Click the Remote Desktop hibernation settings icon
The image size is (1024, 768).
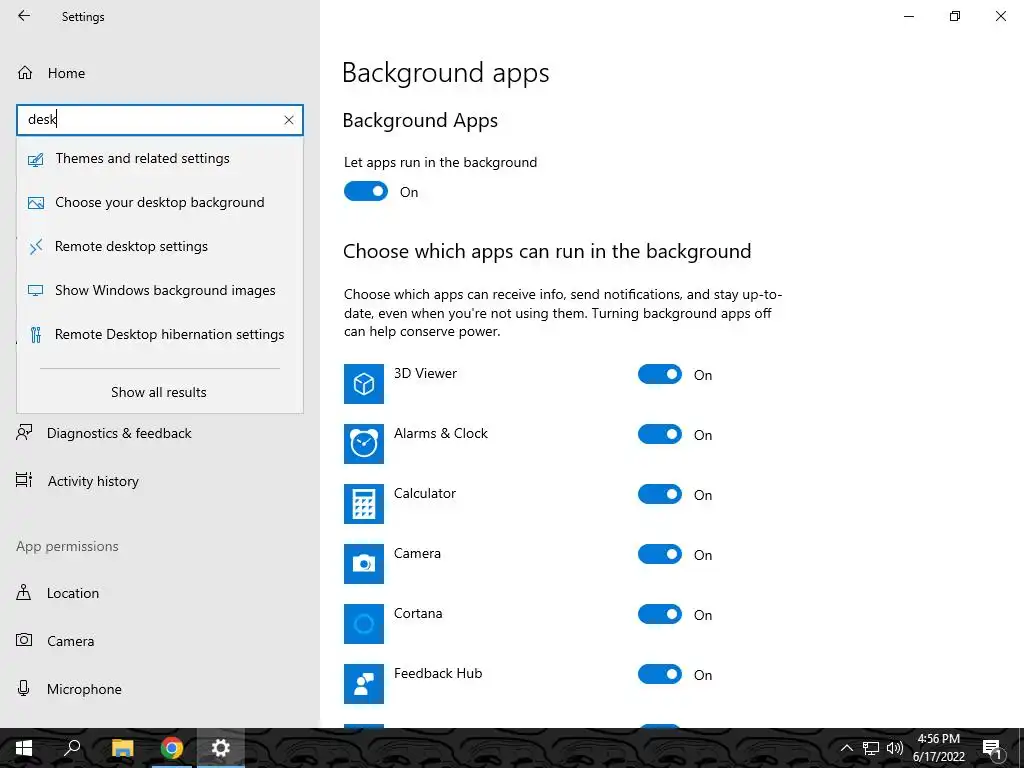36,334
